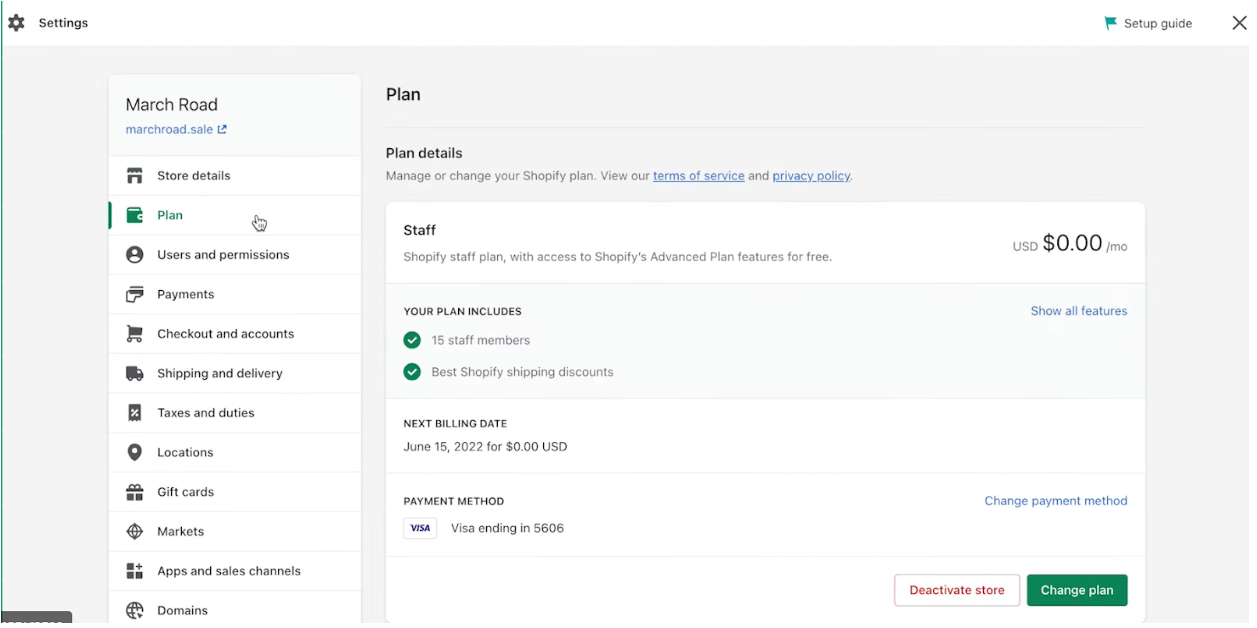The height and width of the screenshot is (628, 1257).
Task: Close the Settings panel with X
Action: coord(1239,23)
